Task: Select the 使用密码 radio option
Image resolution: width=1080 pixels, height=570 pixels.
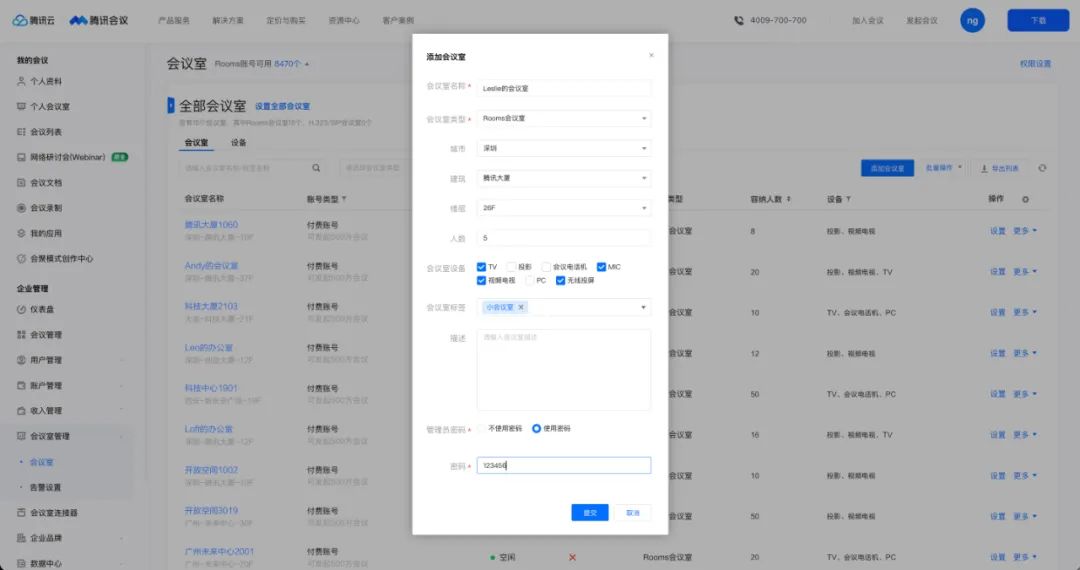Action: tap(537, 429)
